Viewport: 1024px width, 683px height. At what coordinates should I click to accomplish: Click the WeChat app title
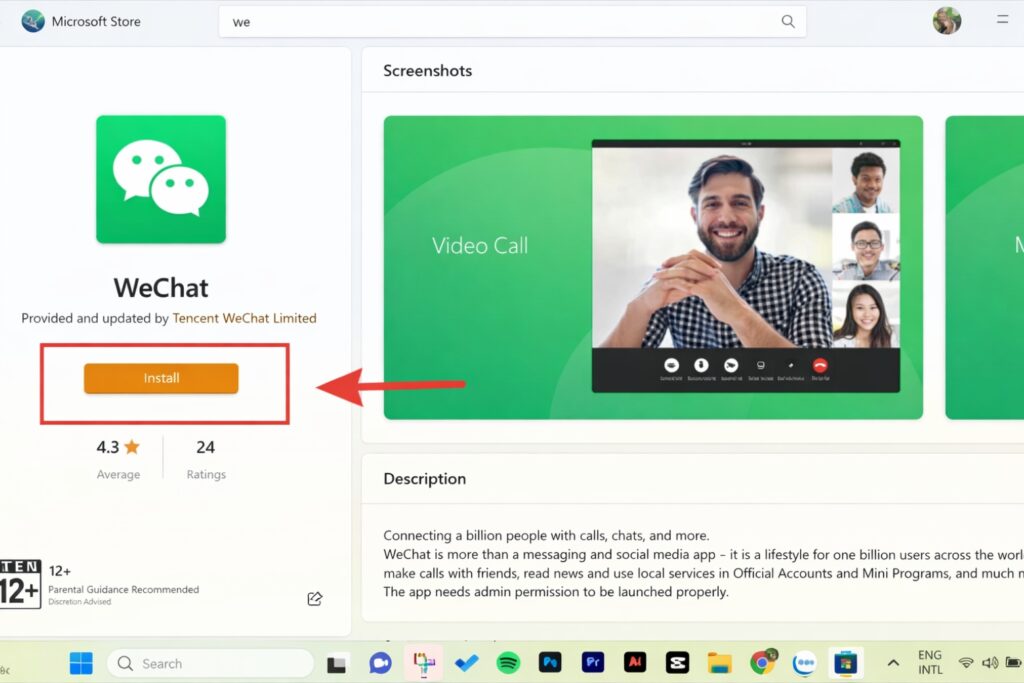(x=161, y=288)
